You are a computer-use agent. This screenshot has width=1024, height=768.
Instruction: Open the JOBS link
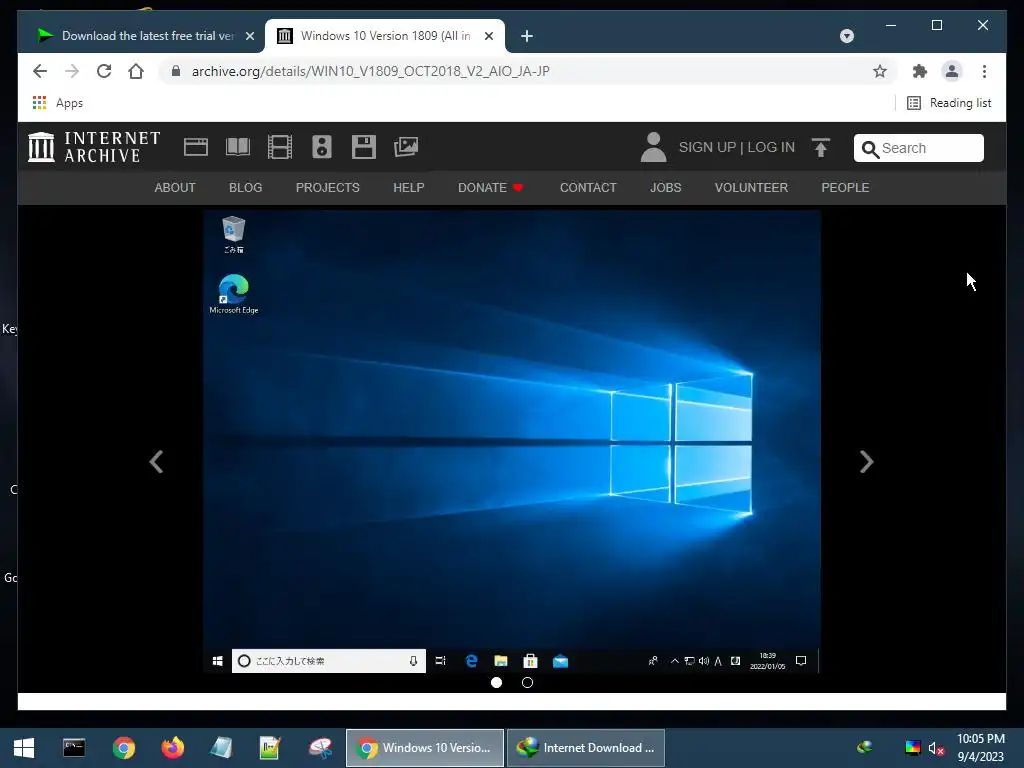coord(665,188)
